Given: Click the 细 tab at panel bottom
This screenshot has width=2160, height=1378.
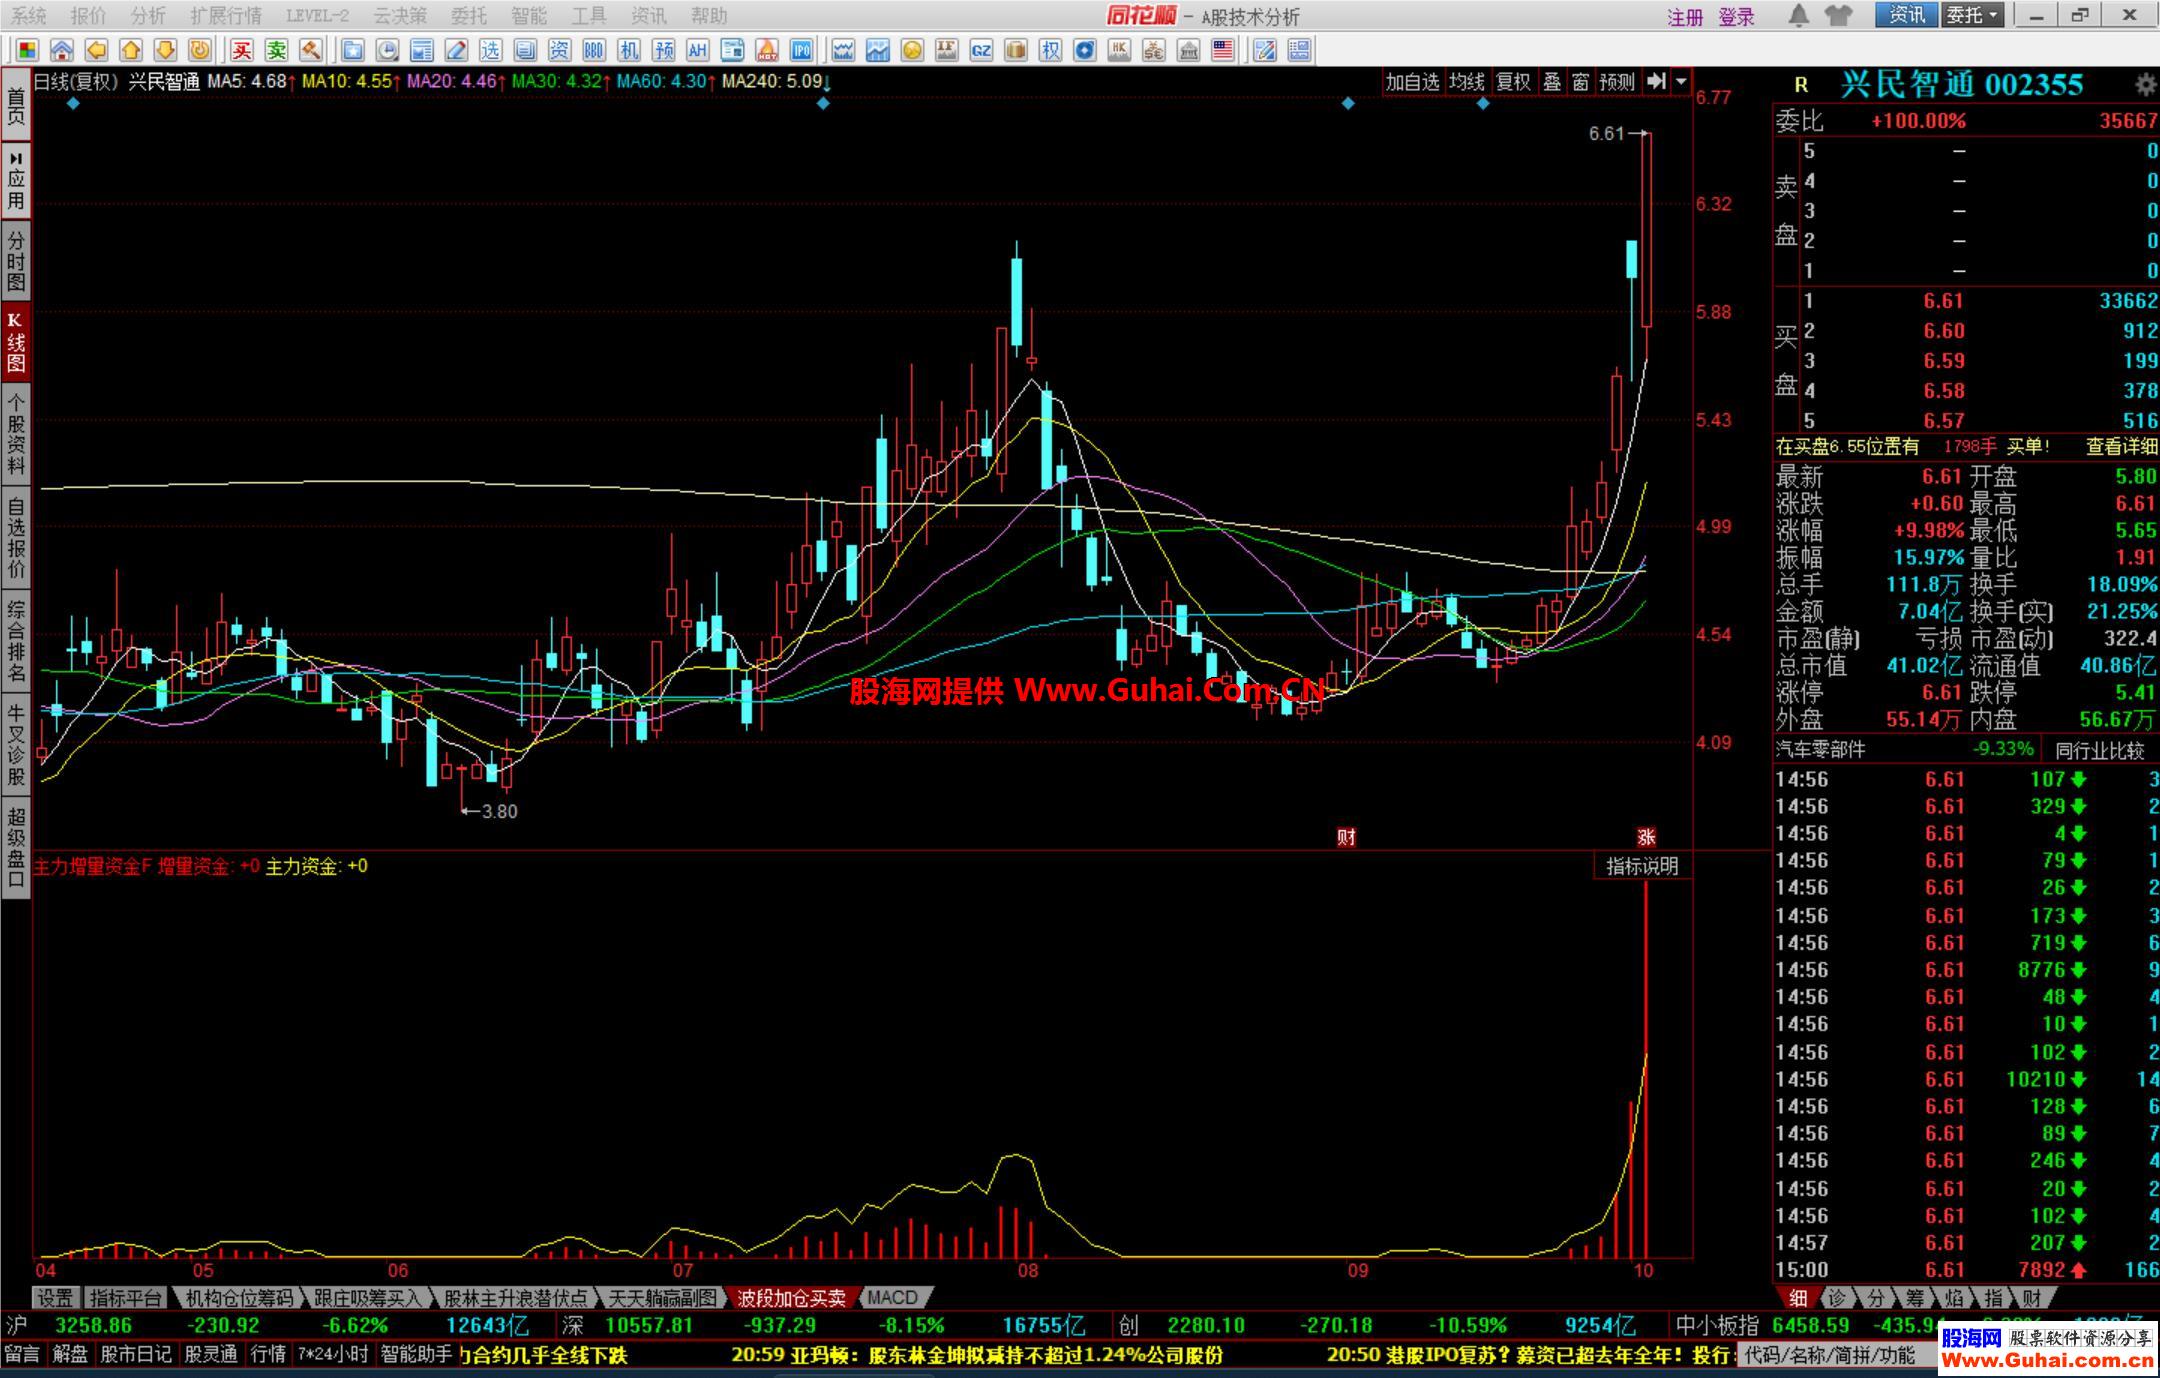Looking at the screenshot, I should point(1798,1298).
